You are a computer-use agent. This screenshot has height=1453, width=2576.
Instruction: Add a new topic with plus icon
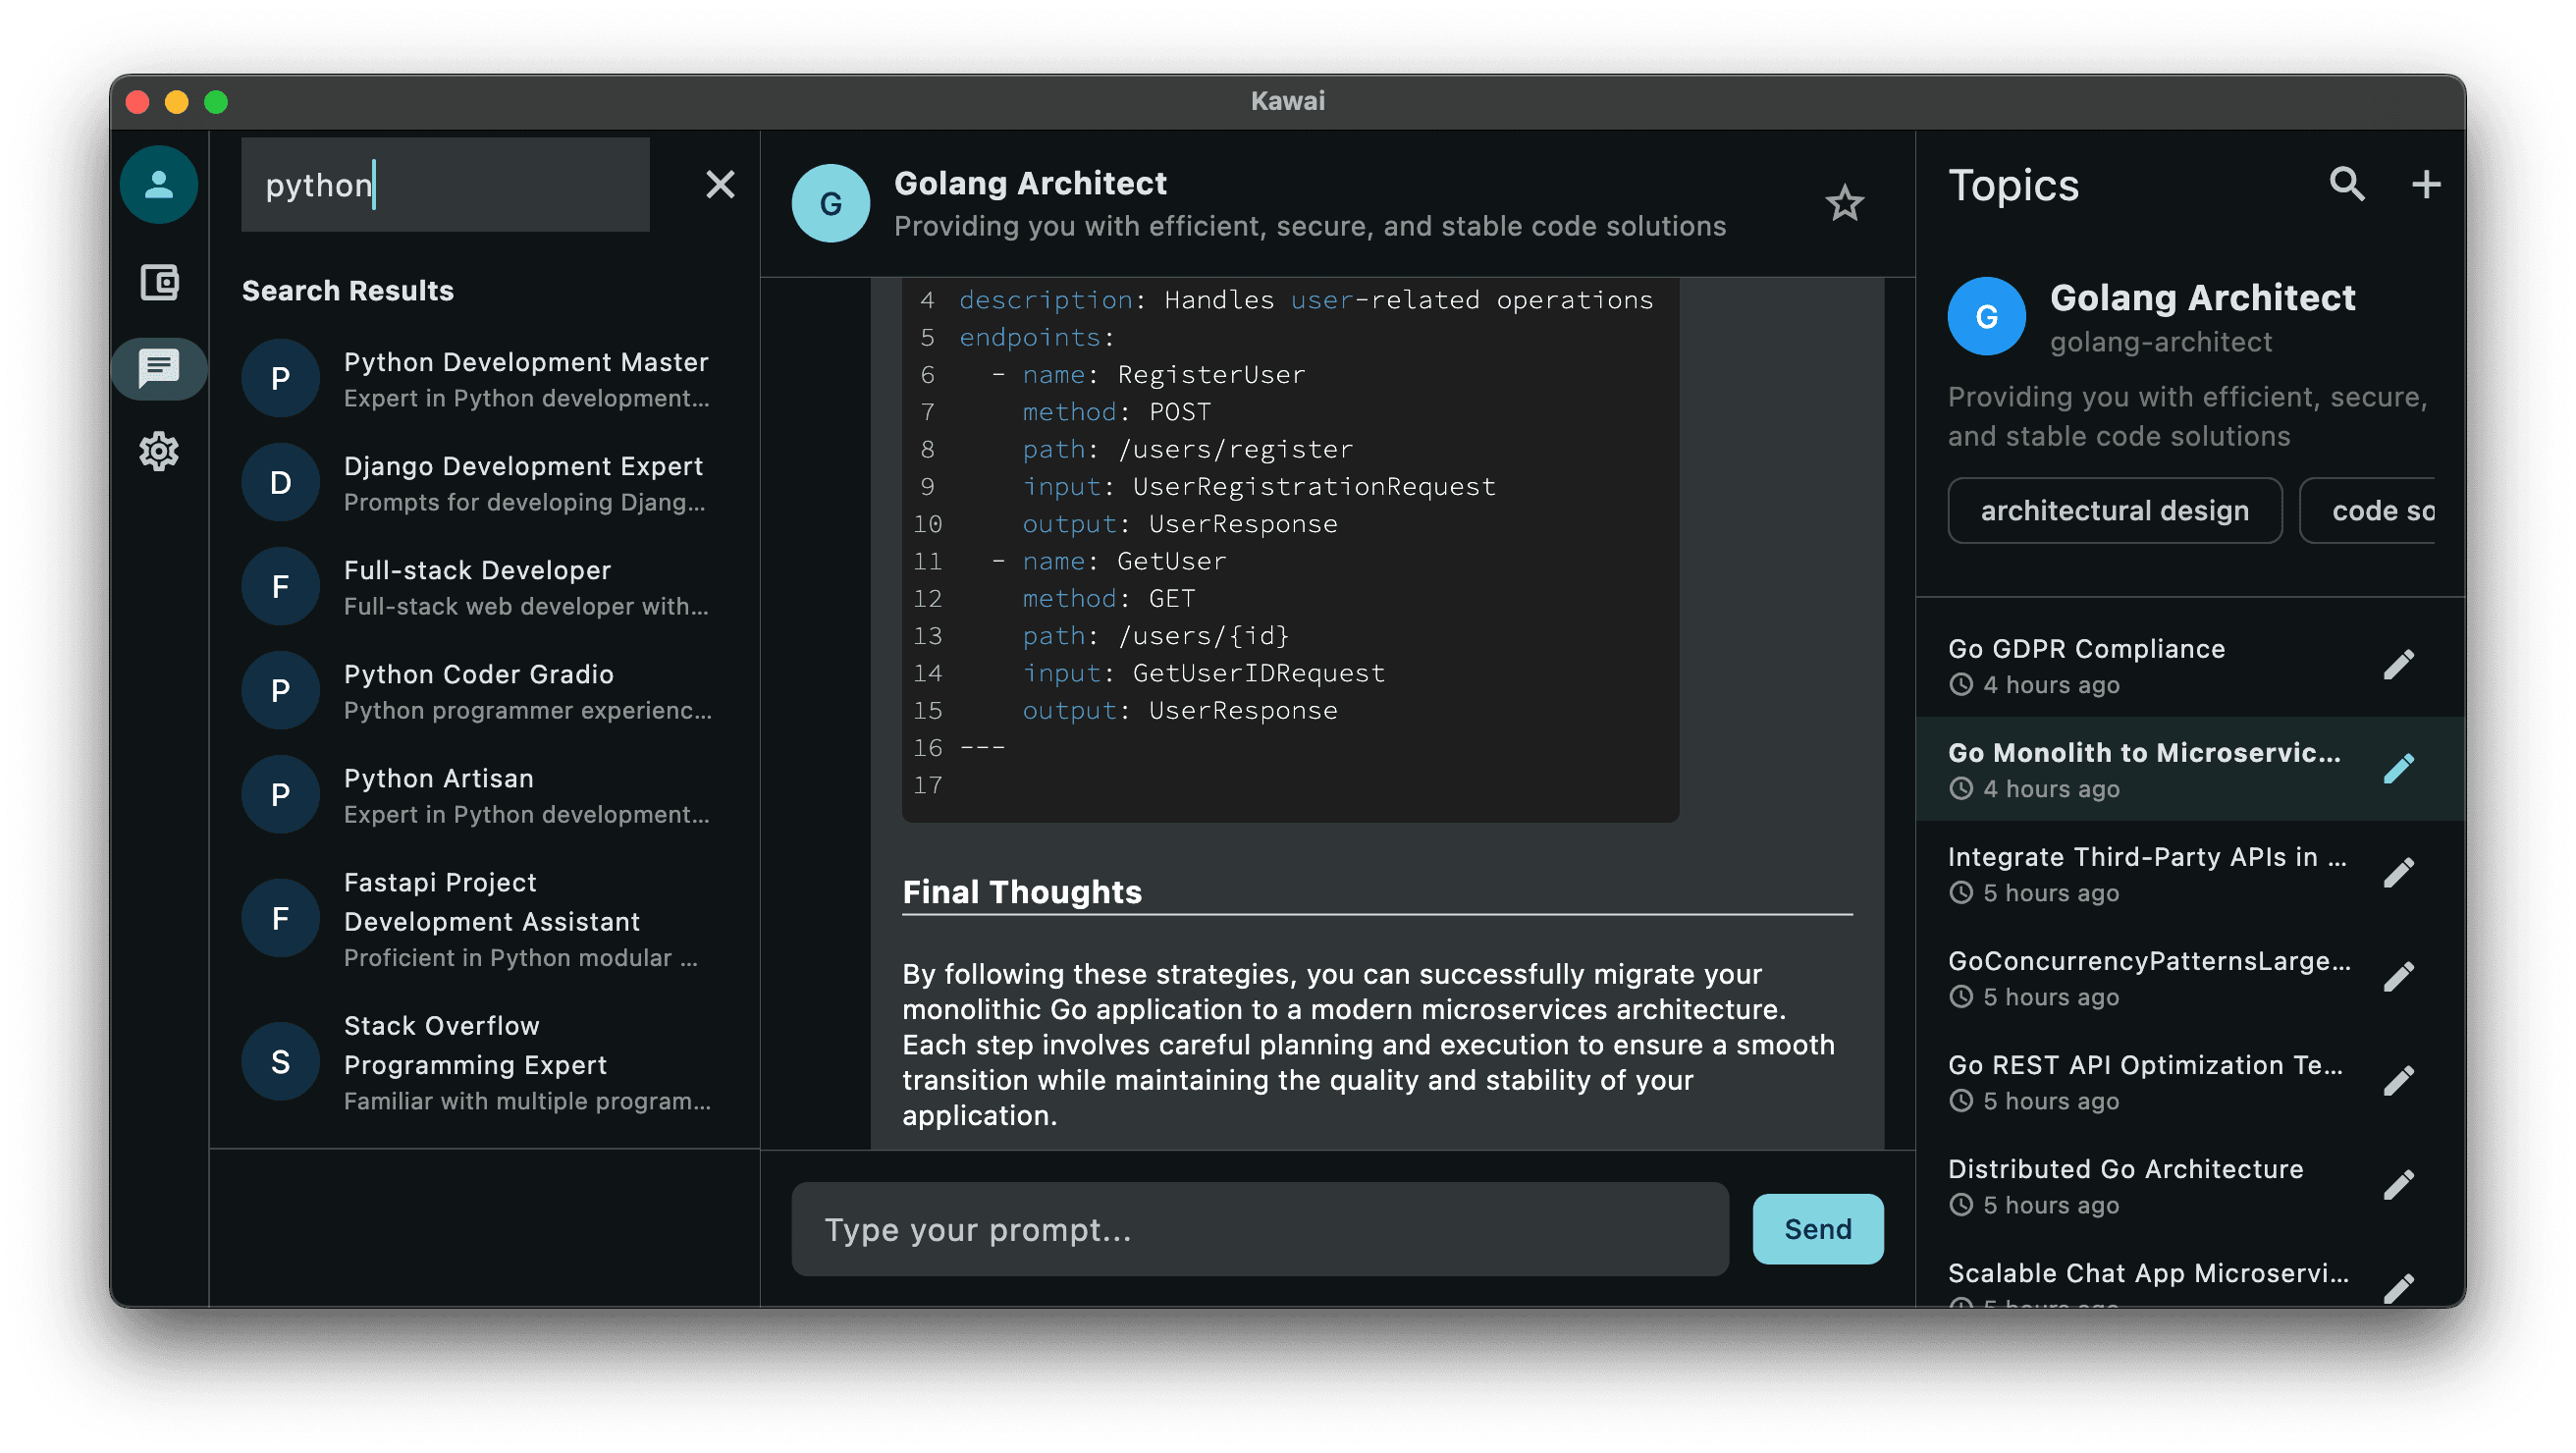[x=2426, y=184]
